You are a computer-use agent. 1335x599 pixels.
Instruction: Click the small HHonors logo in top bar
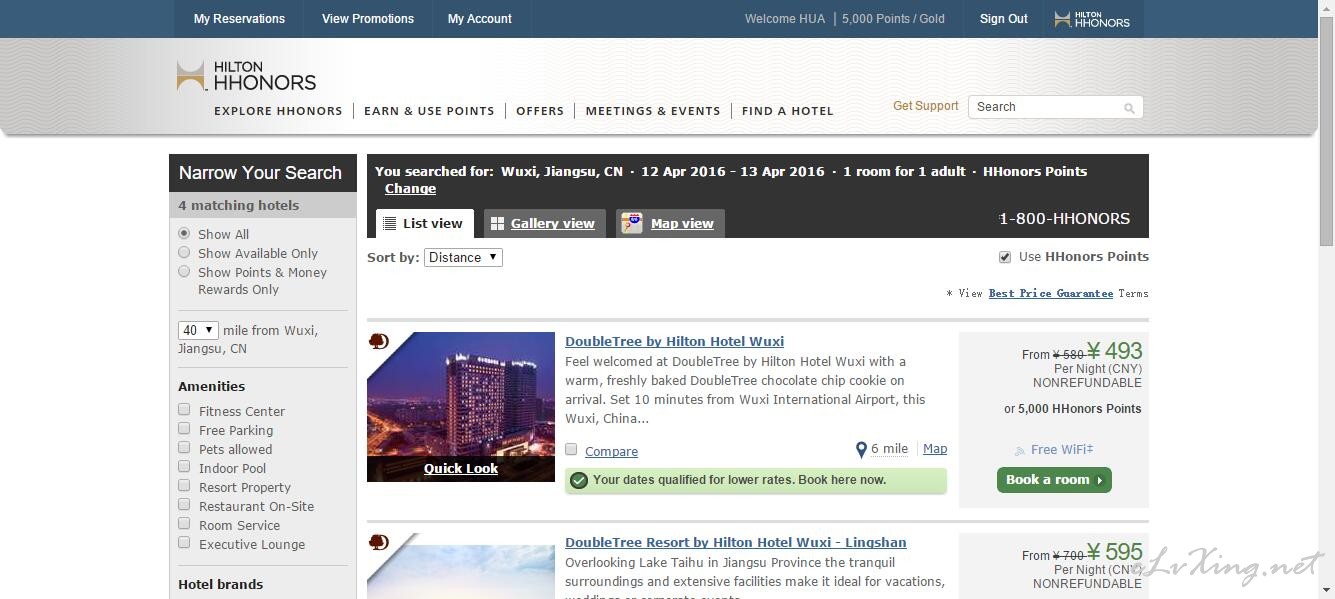point(1092,19)
